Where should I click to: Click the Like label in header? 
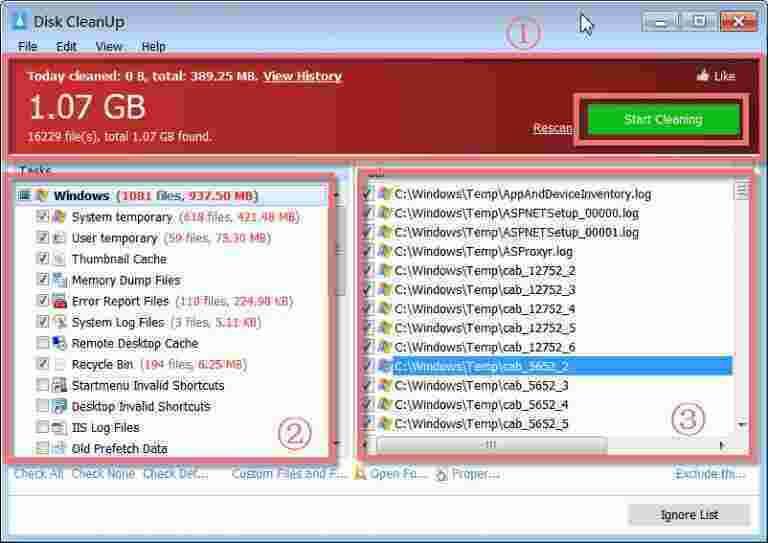[724, 76]
